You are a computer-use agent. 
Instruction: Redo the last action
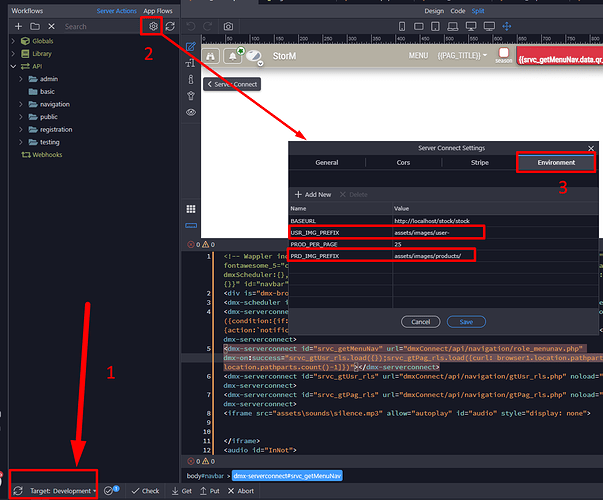tap(208, 26)
